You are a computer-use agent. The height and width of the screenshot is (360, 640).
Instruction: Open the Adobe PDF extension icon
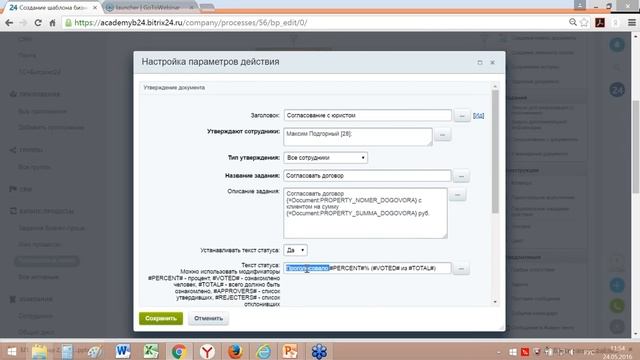tap(600, 22)
